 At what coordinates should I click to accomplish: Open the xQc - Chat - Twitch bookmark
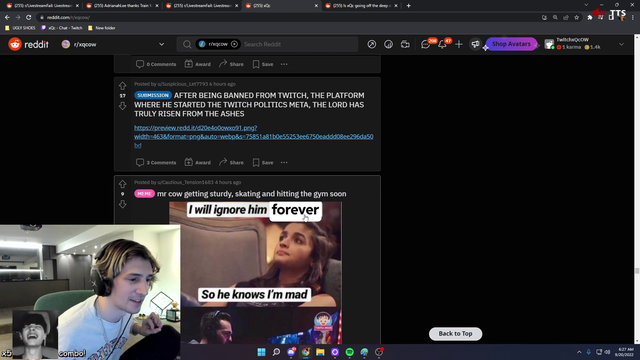pyautogui.click(x=62, y=28)
